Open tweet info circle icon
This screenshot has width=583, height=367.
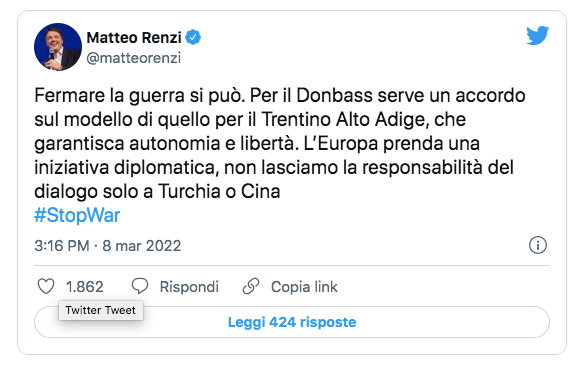(538, 245)
